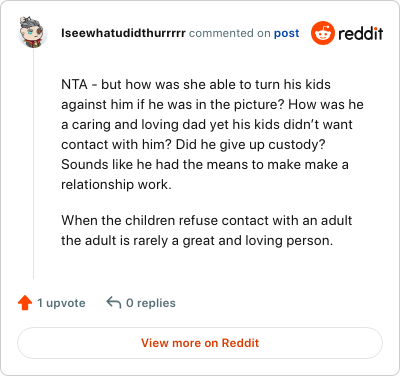Click the orange upvote arrow
400x376 pixels.
click(x=25, y=303)
